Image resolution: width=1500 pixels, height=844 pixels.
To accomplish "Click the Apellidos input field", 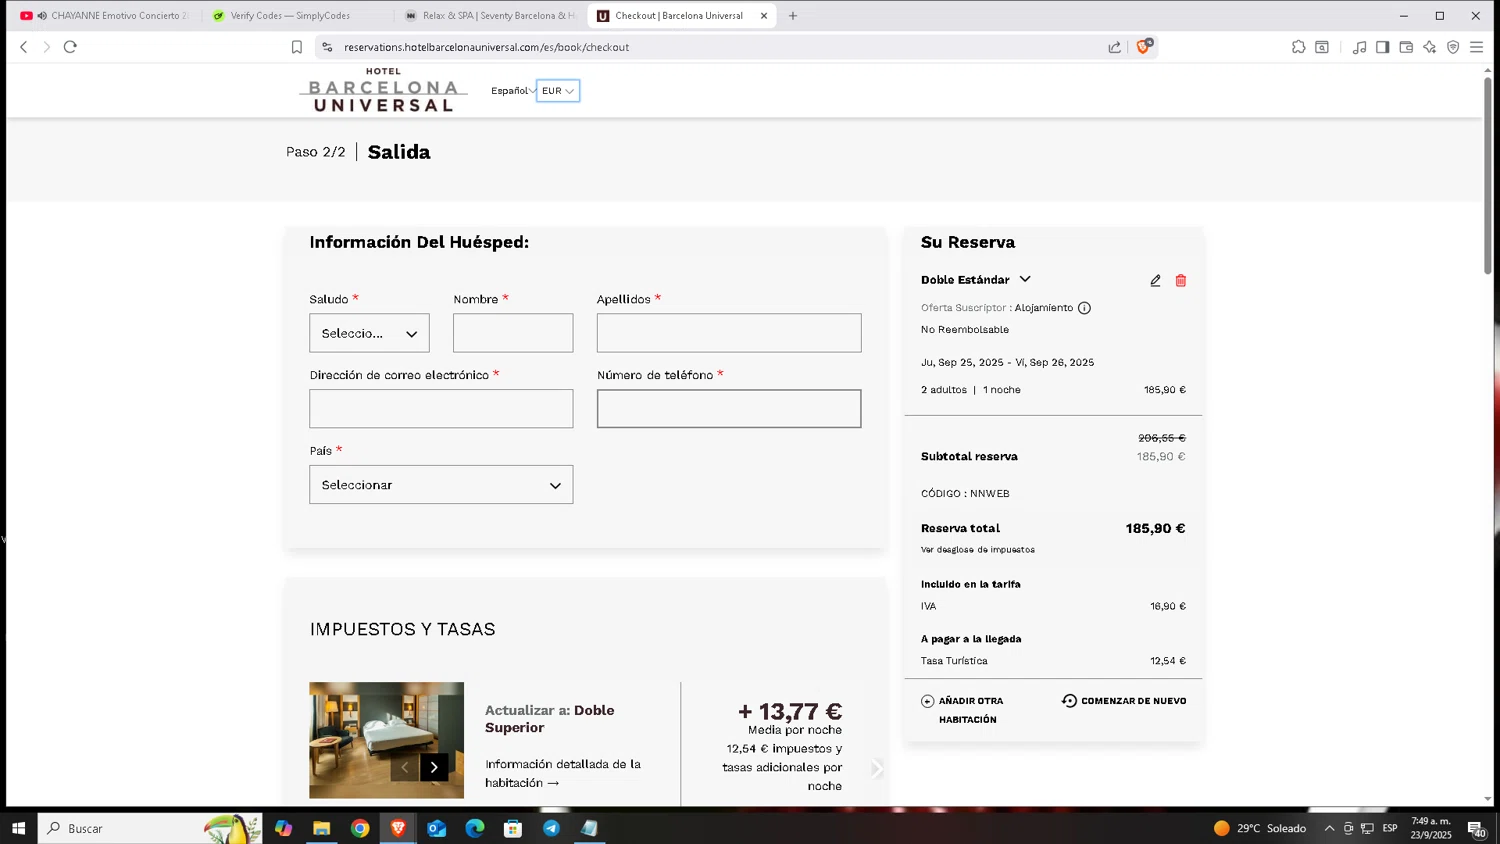I will tap(729, 333).
